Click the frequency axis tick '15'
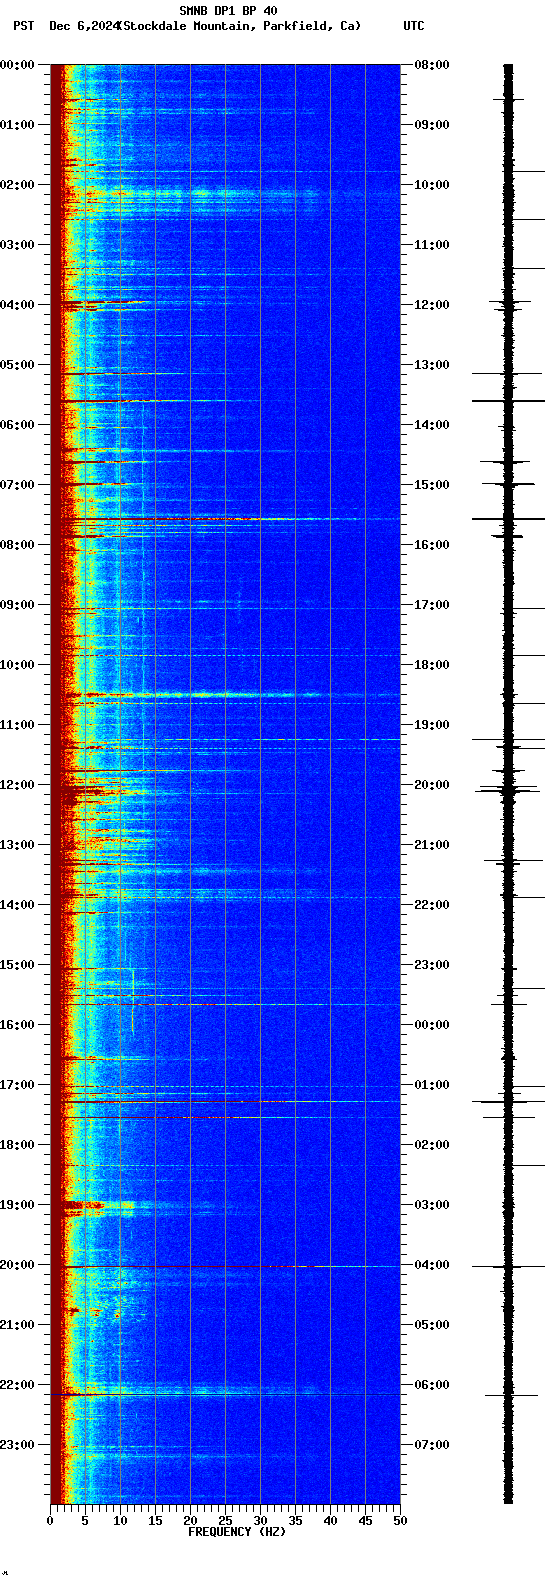Viewport: 552px width, 1584px height. tap(155, 1520)
